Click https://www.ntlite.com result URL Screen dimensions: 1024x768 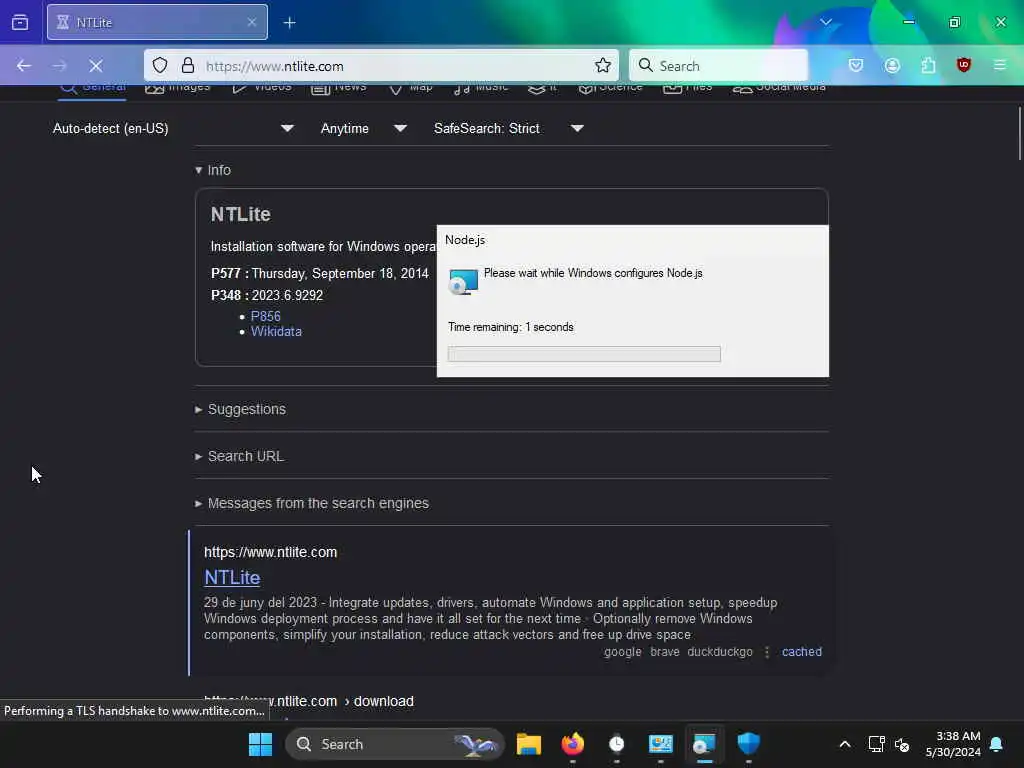[x=270, y=552]
